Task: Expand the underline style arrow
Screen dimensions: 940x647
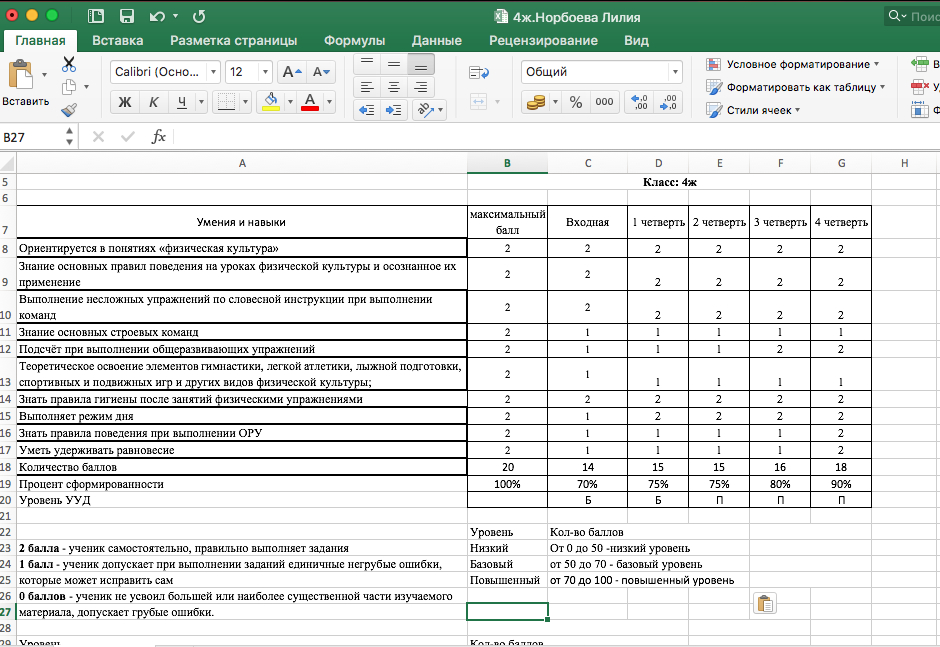Action: 201,103
